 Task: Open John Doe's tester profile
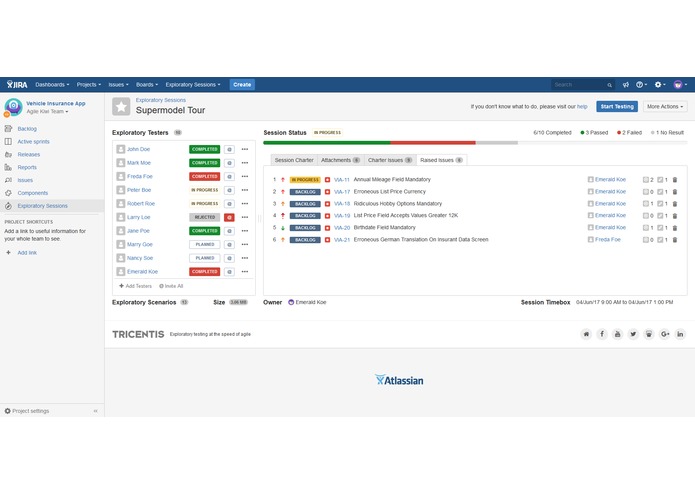138,149
